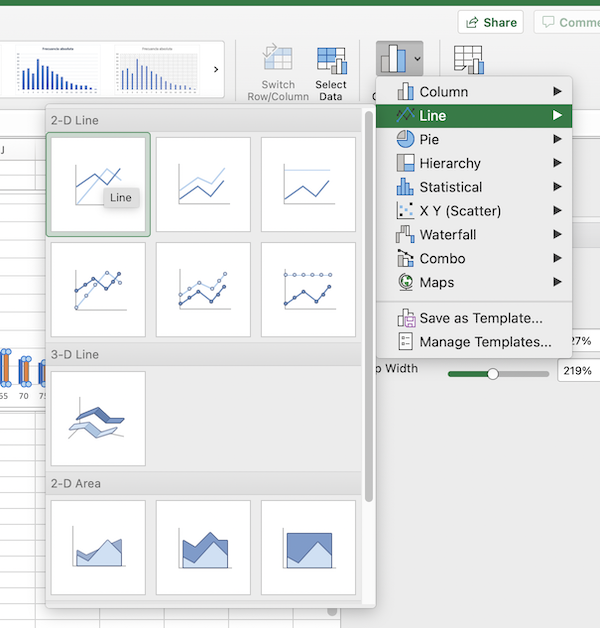Select the basic Line chart thumbnail
Viewport: 600px width, 628px height.
pyautogui.click(x=98, y=185)
